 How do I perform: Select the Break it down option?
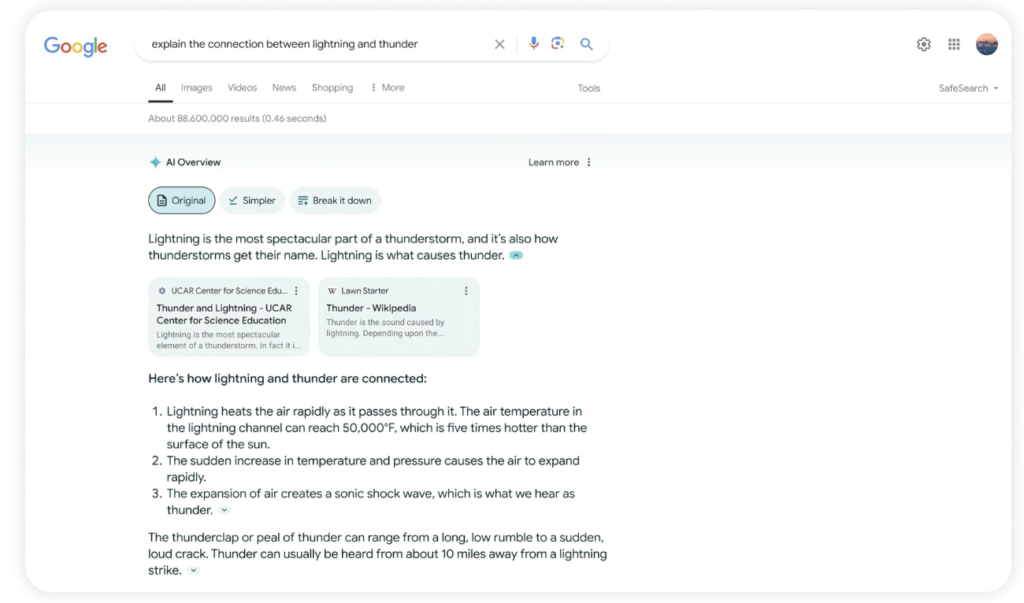335,200
